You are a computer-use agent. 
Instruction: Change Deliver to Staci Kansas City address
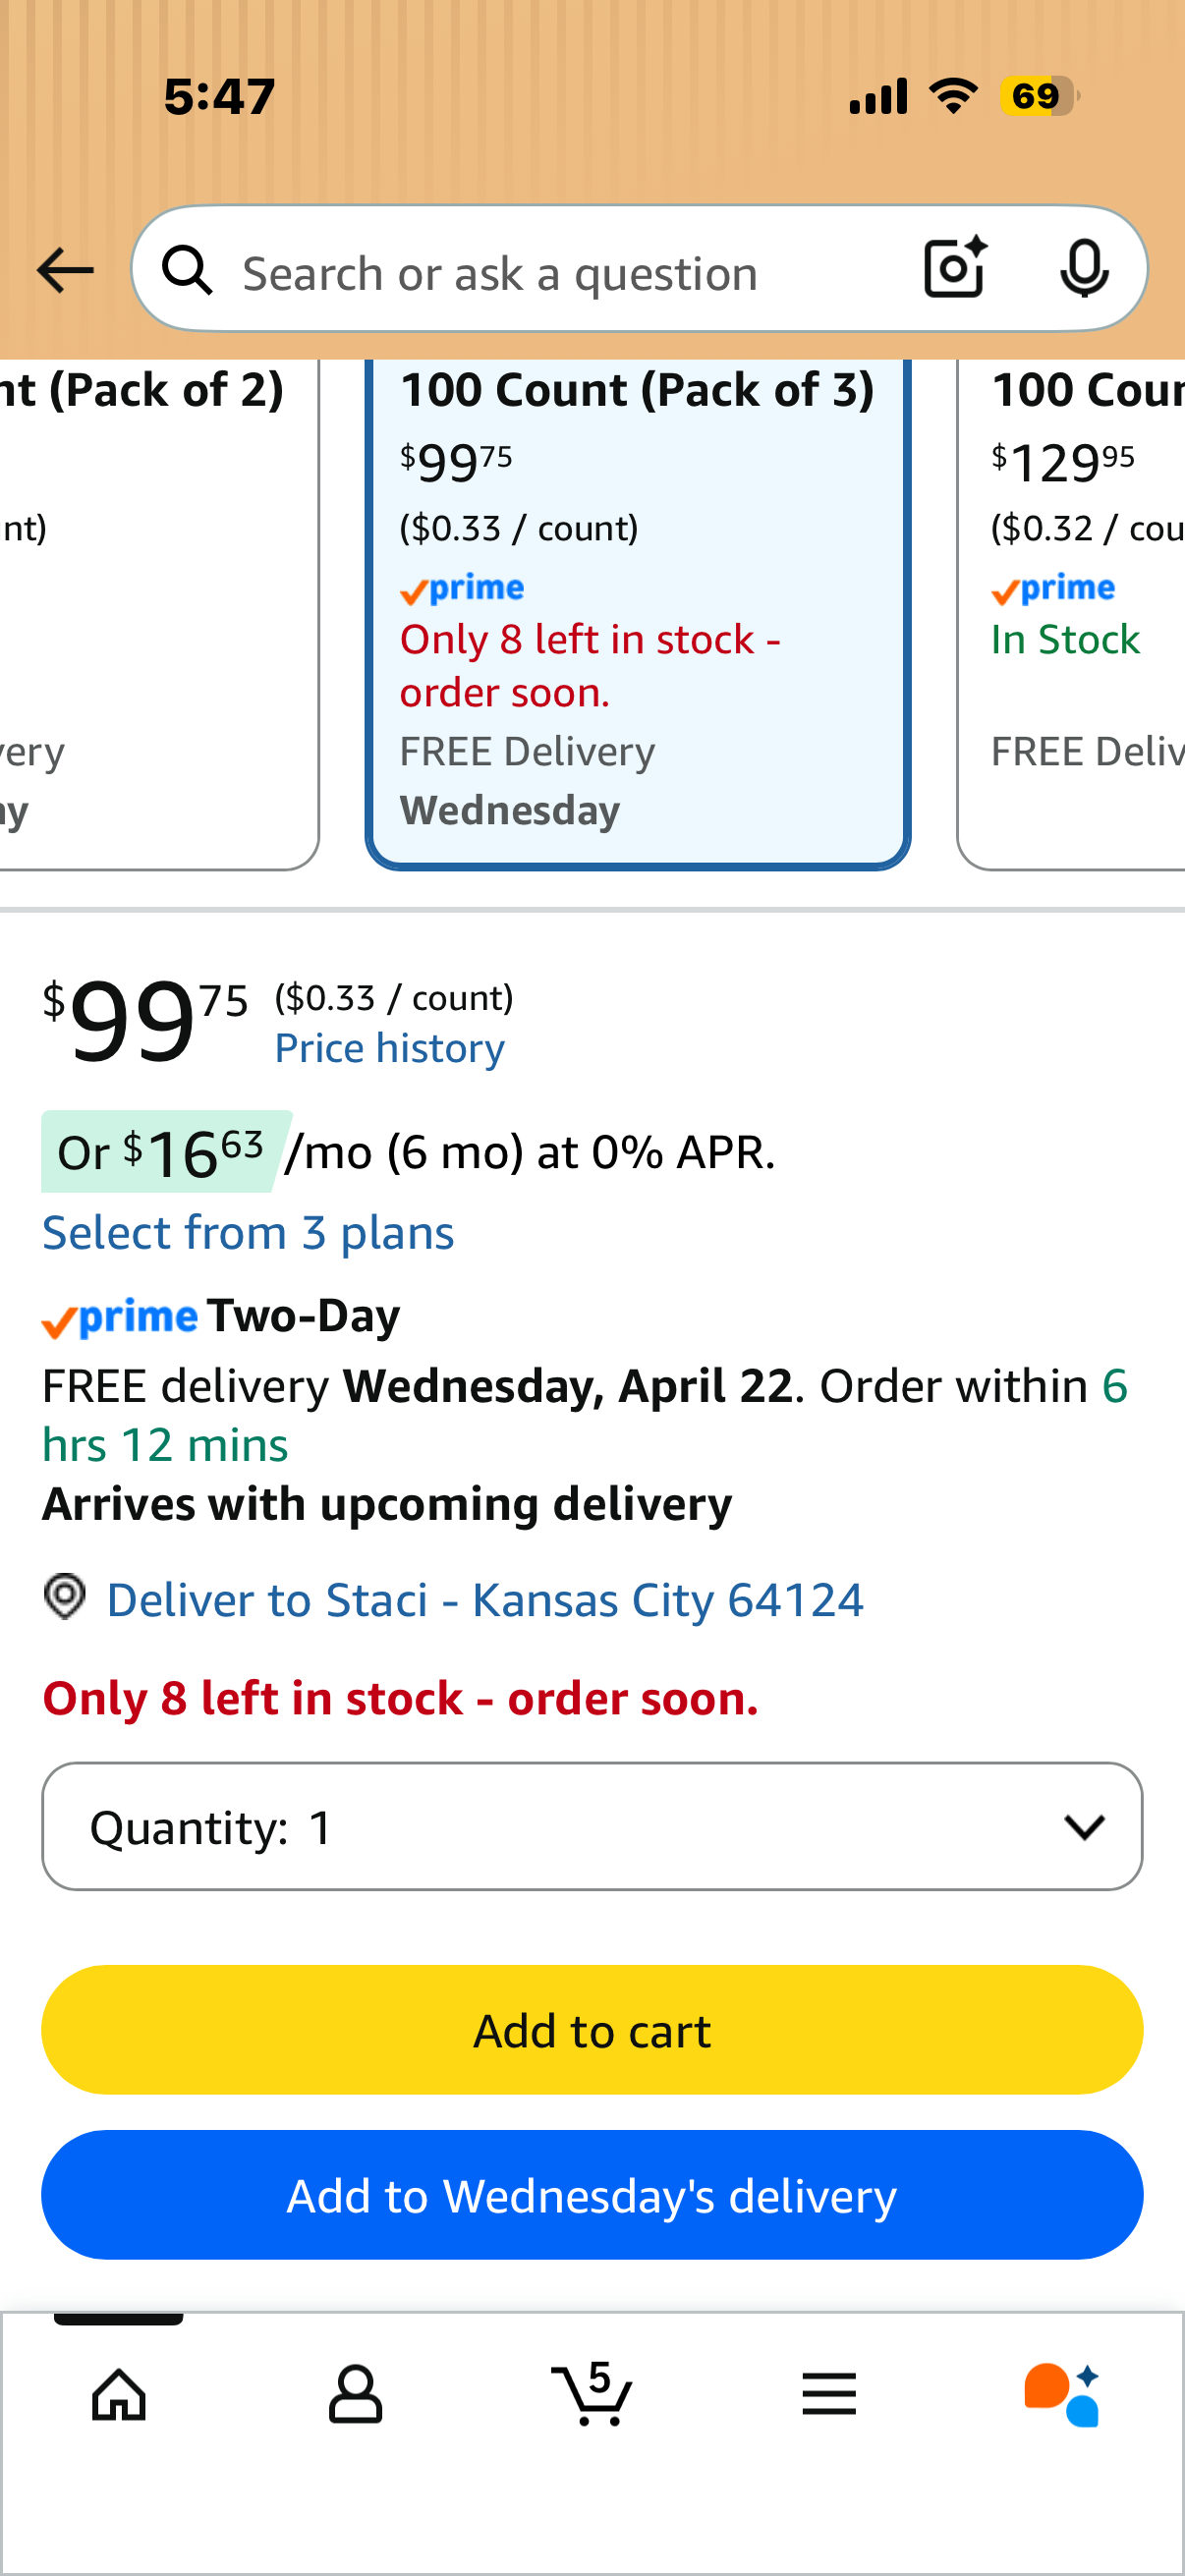pyautogui.click(x=485, y=1600)
